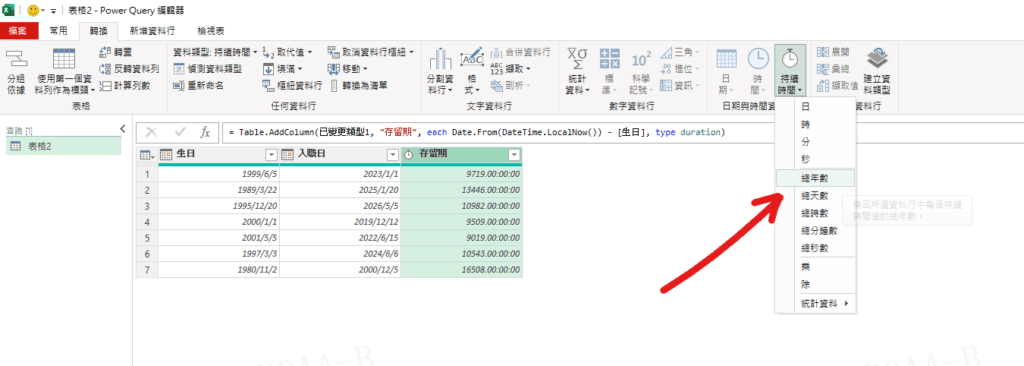Expand the 存留期 column filter dropdown

click(514, 155)
